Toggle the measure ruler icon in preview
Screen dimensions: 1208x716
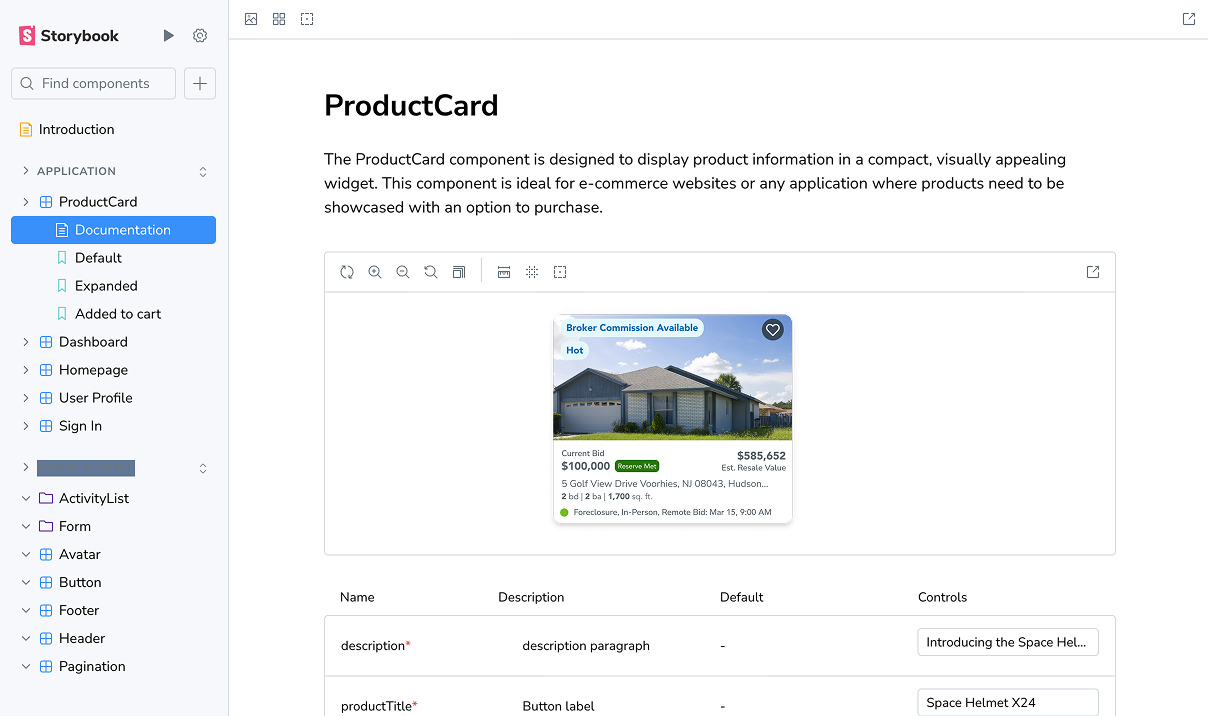click(504, 272)
